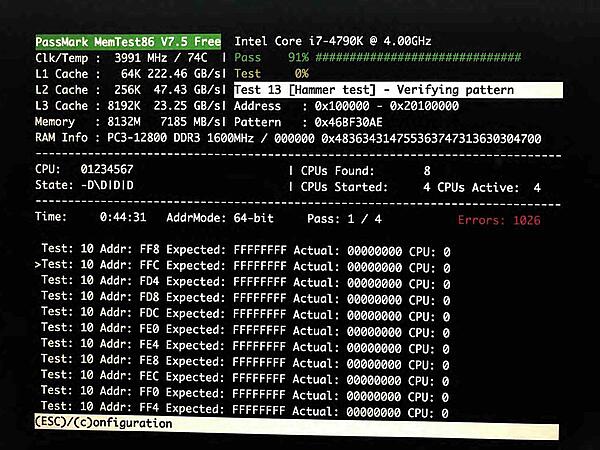The image size is (600, 450).
Task: Select the RAM Info PC3-12800 DDR3 line
Action: (288, 138)
